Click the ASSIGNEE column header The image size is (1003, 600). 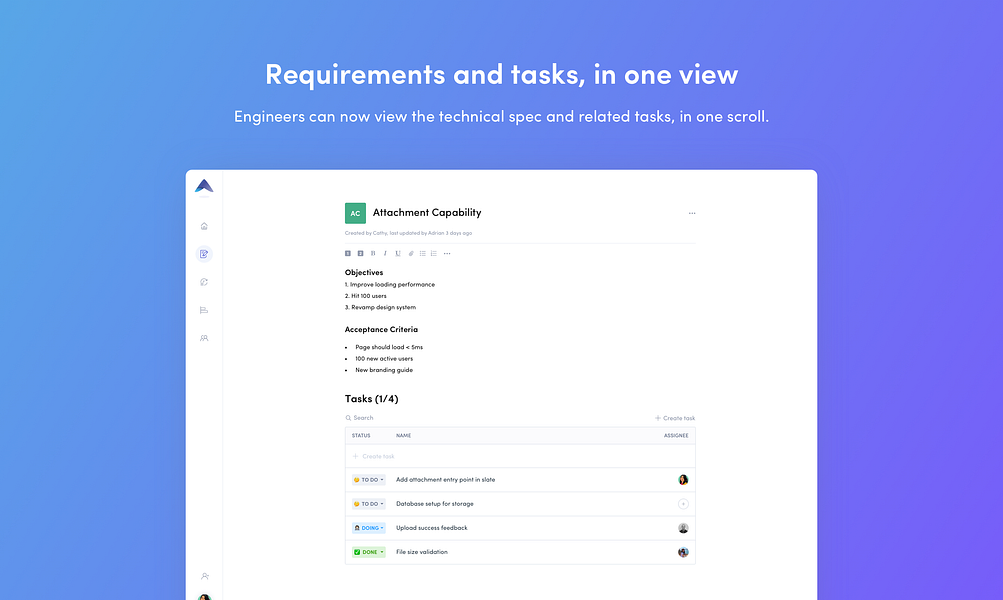click(x=676, y=436)
